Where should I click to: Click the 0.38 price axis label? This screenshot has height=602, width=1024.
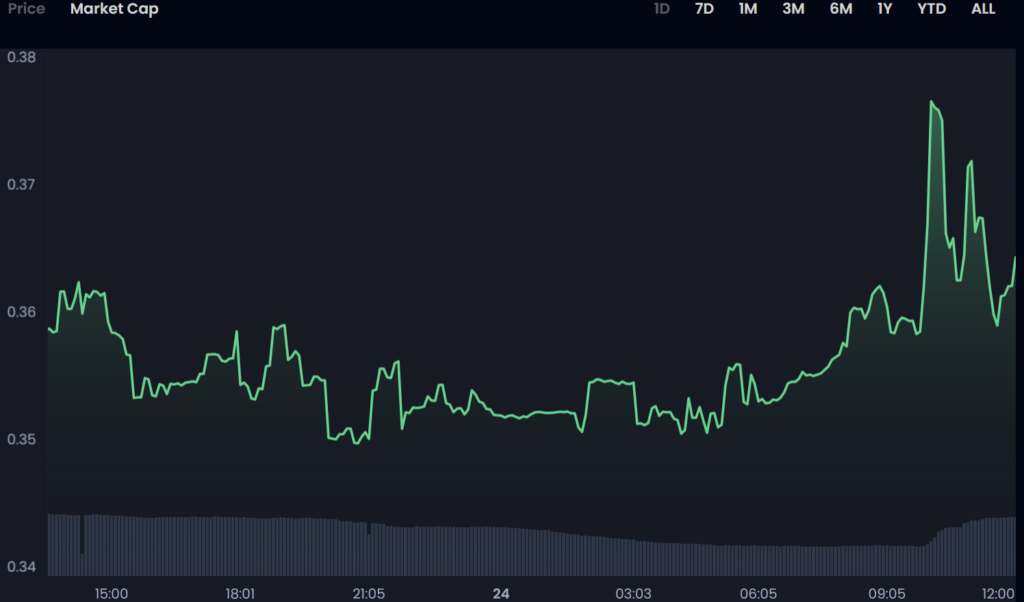[21, 58]
